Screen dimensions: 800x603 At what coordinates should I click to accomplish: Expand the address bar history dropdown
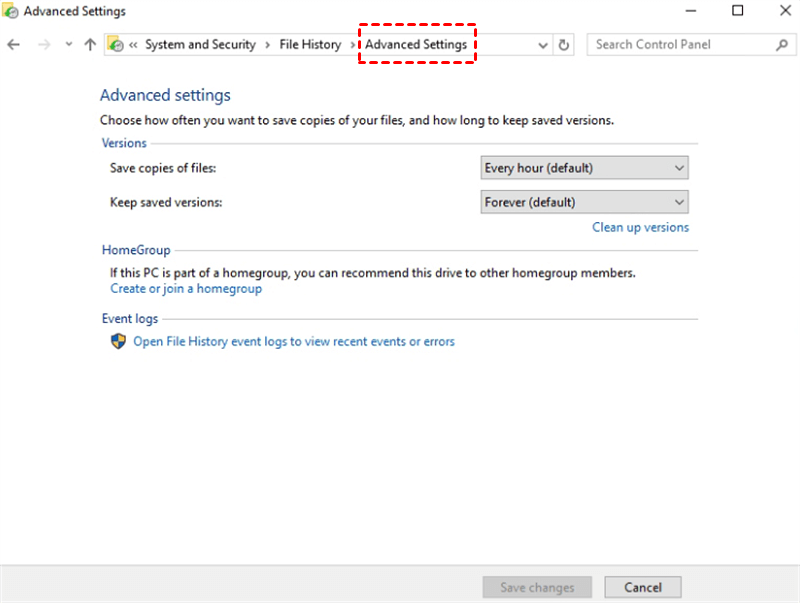tap(543, 45)
